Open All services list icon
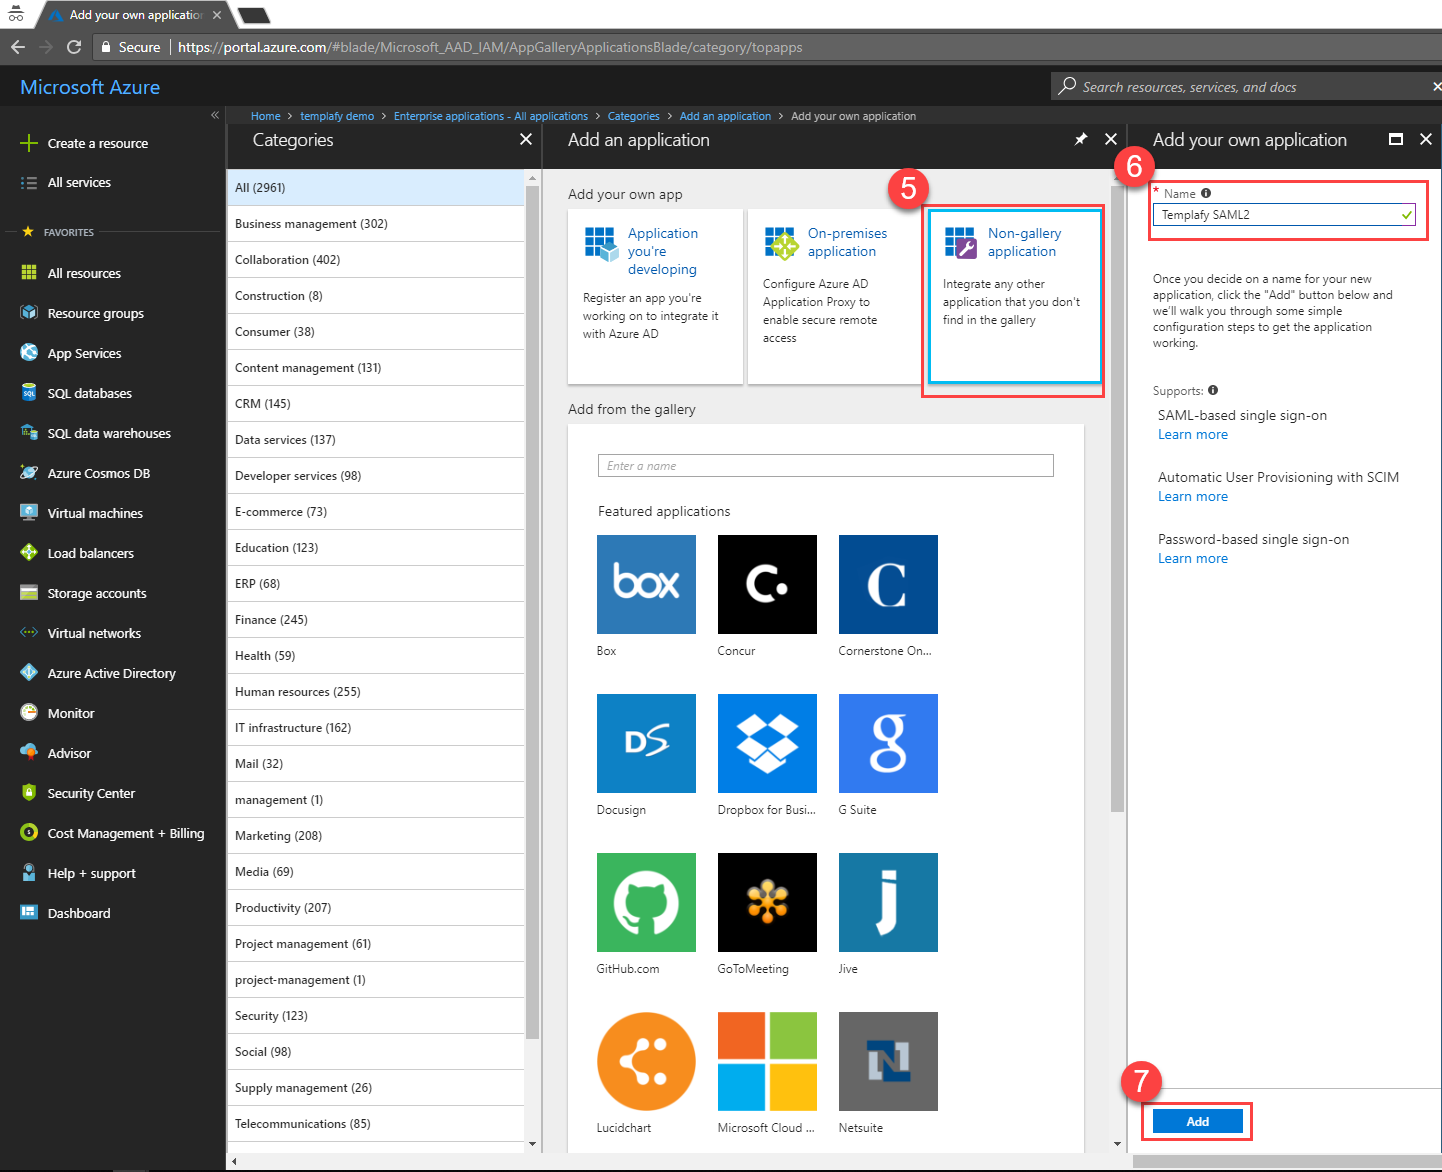Screen dimensions: 1442x1172 [29, 183]
